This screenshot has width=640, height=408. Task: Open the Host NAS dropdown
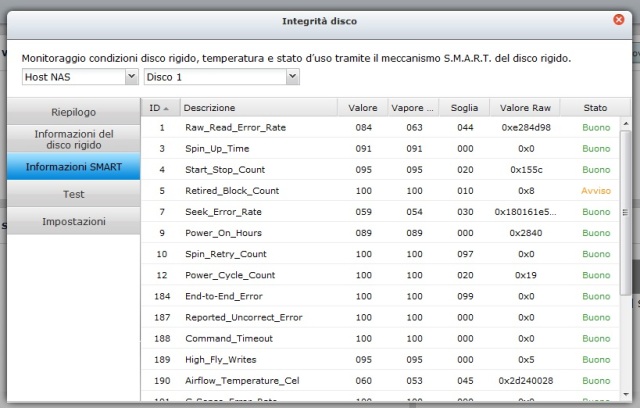pyautogui.click(x=79, y=76)
